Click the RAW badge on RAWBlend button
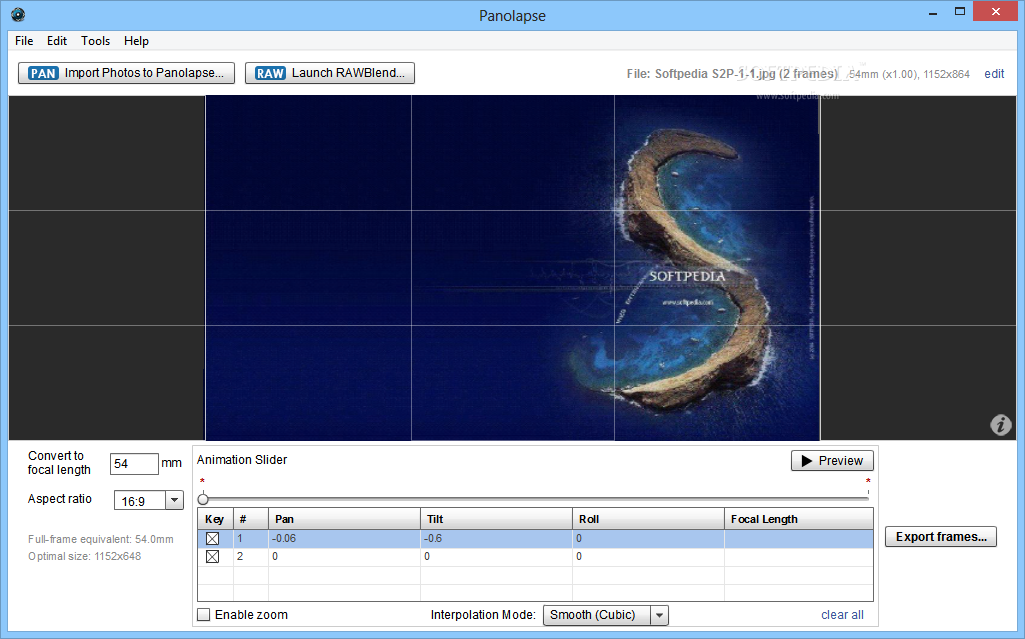 pyautogui.click(x=270, y=73)
